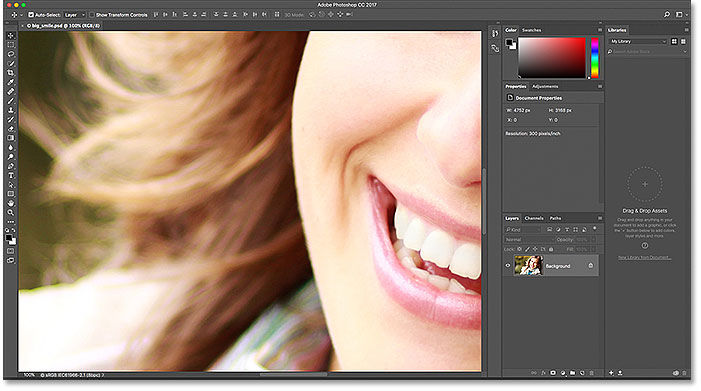The image size is (701, 391).
Task: Select the Eyedropper tool
Action: [x=11, y=82]
